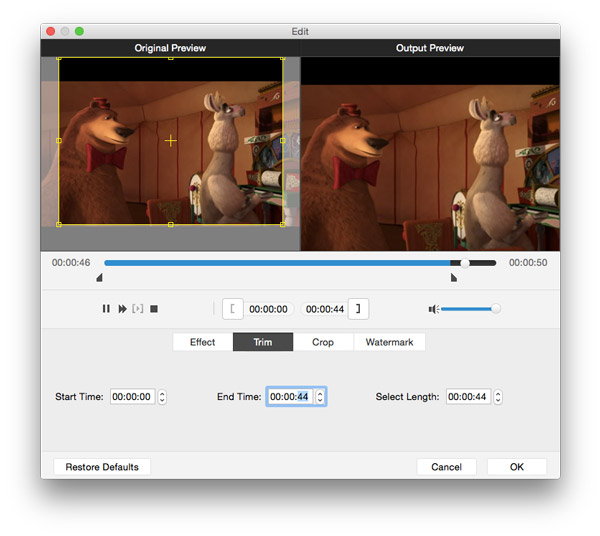Close the Edit window with red button
Viewport: 600px width, 536px height.
tap(51, 31)
